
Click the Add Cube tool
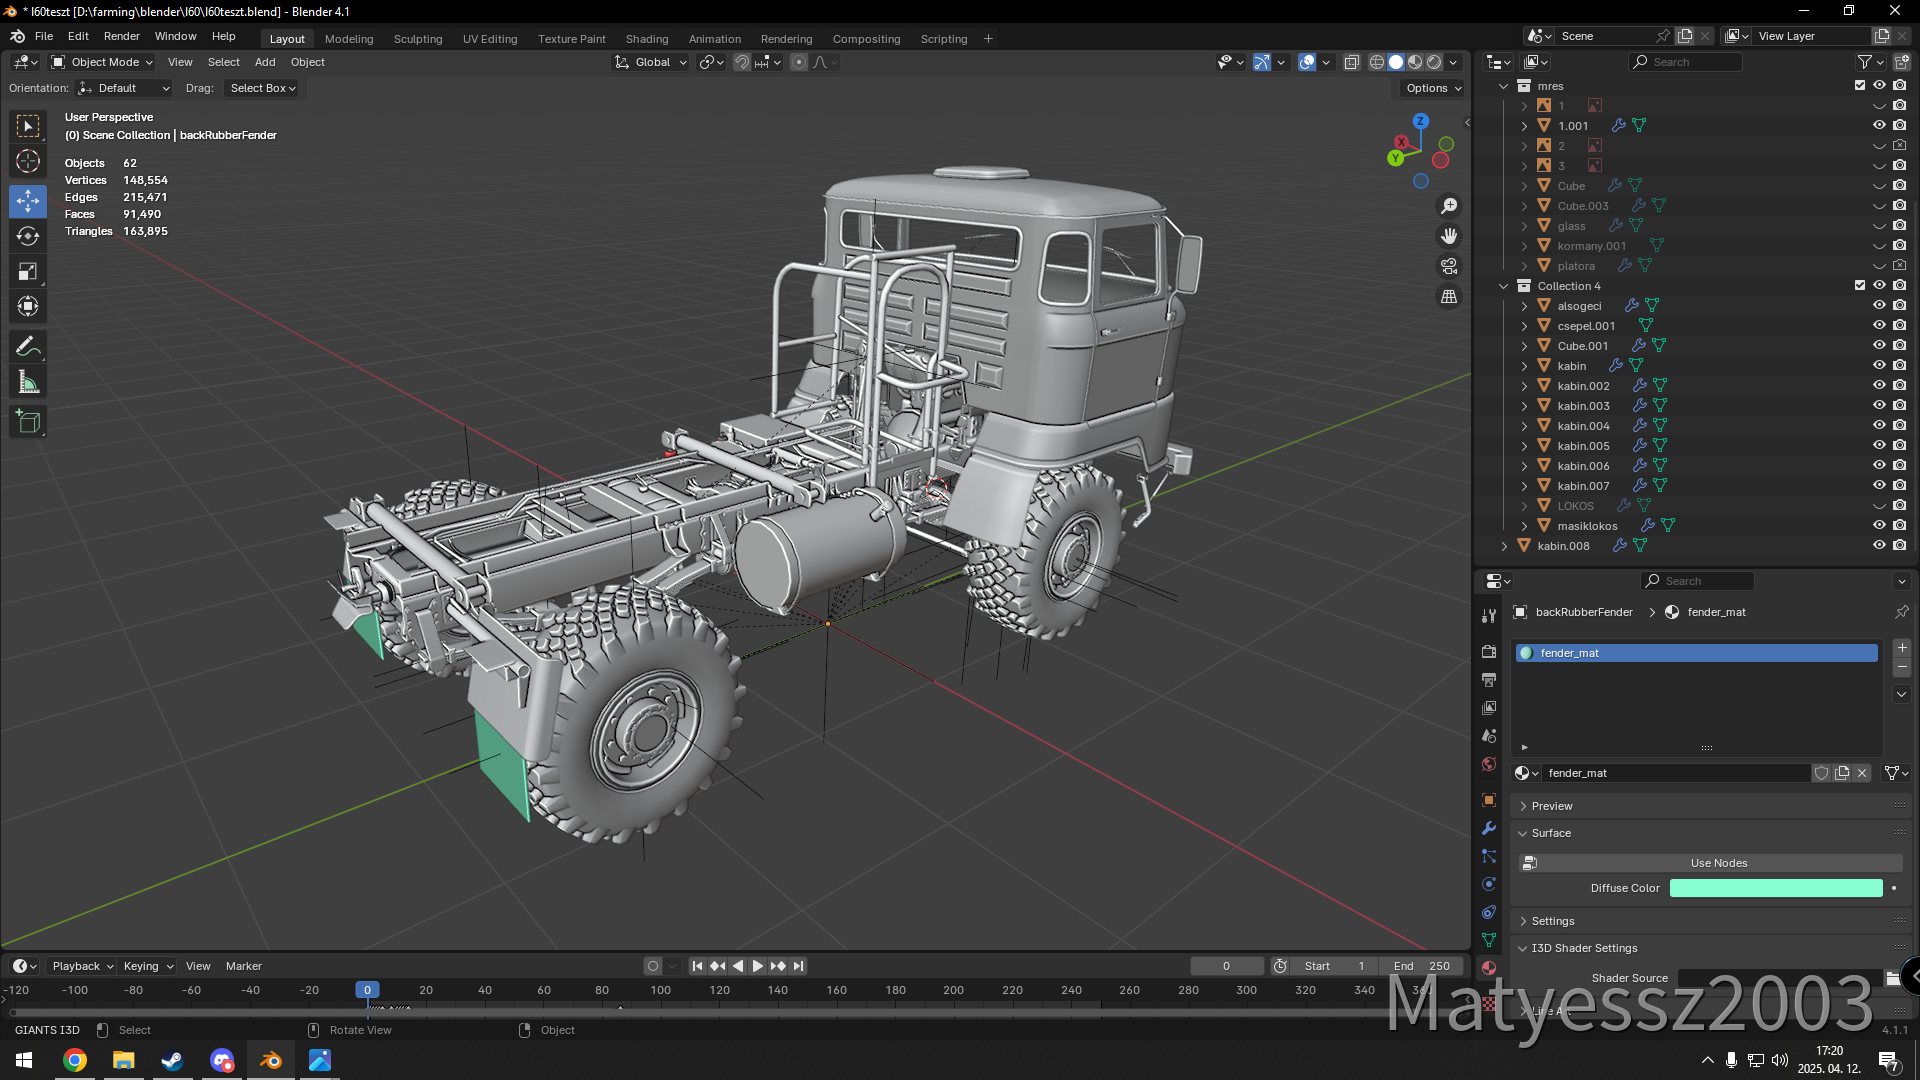point(28,422)
